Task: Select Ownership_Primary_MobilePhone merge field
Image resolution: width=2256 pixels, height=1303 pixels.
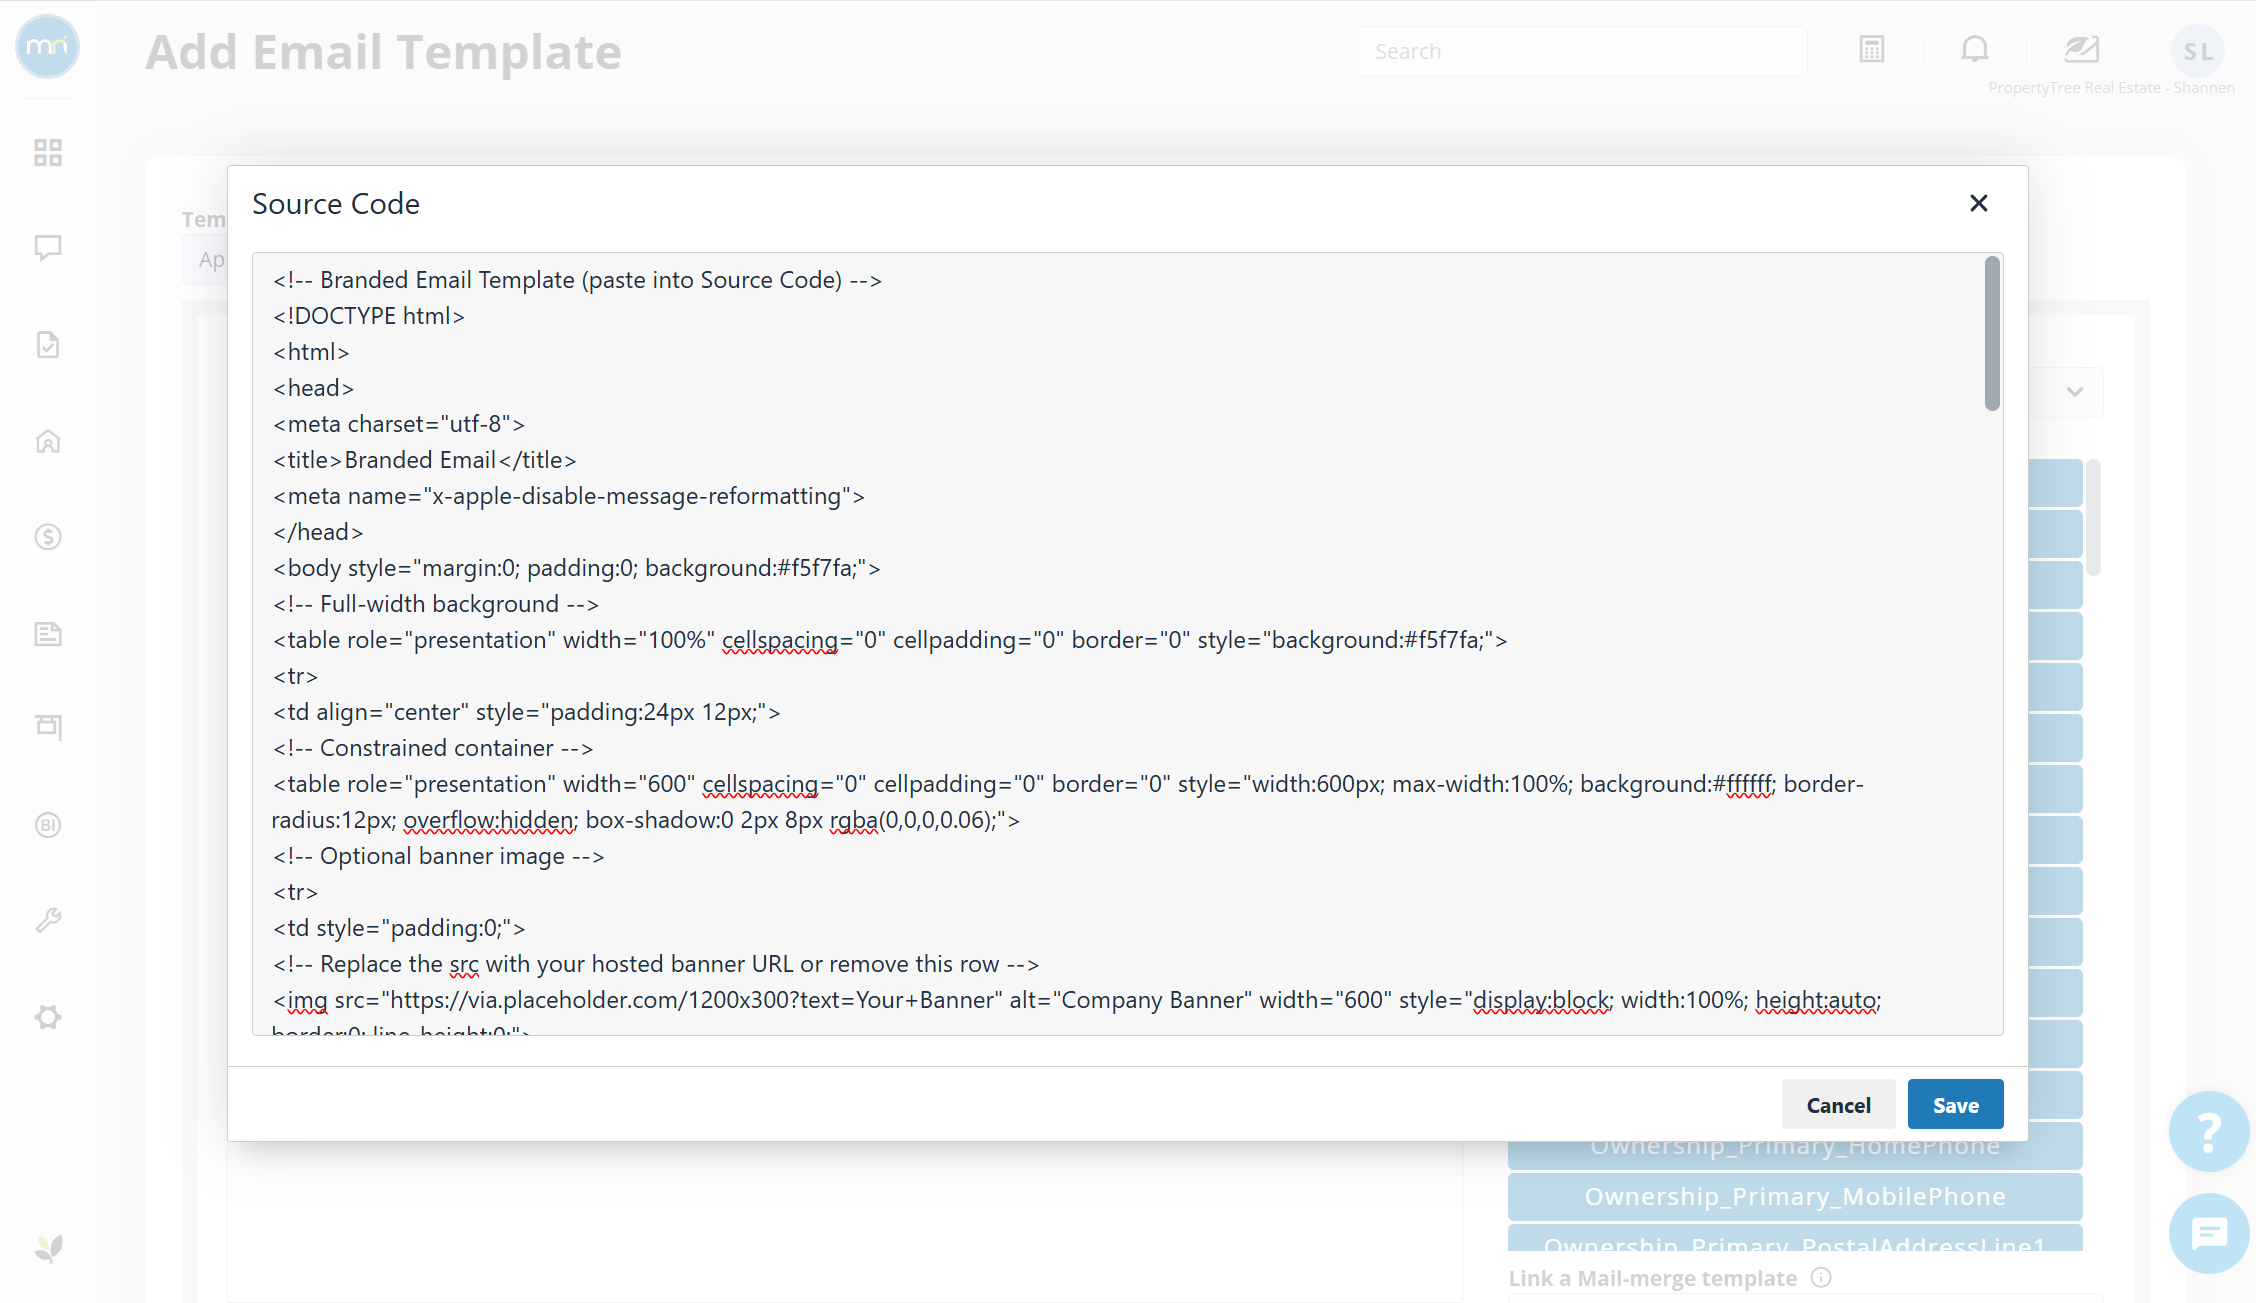Action: [x=1795, y=1197]
